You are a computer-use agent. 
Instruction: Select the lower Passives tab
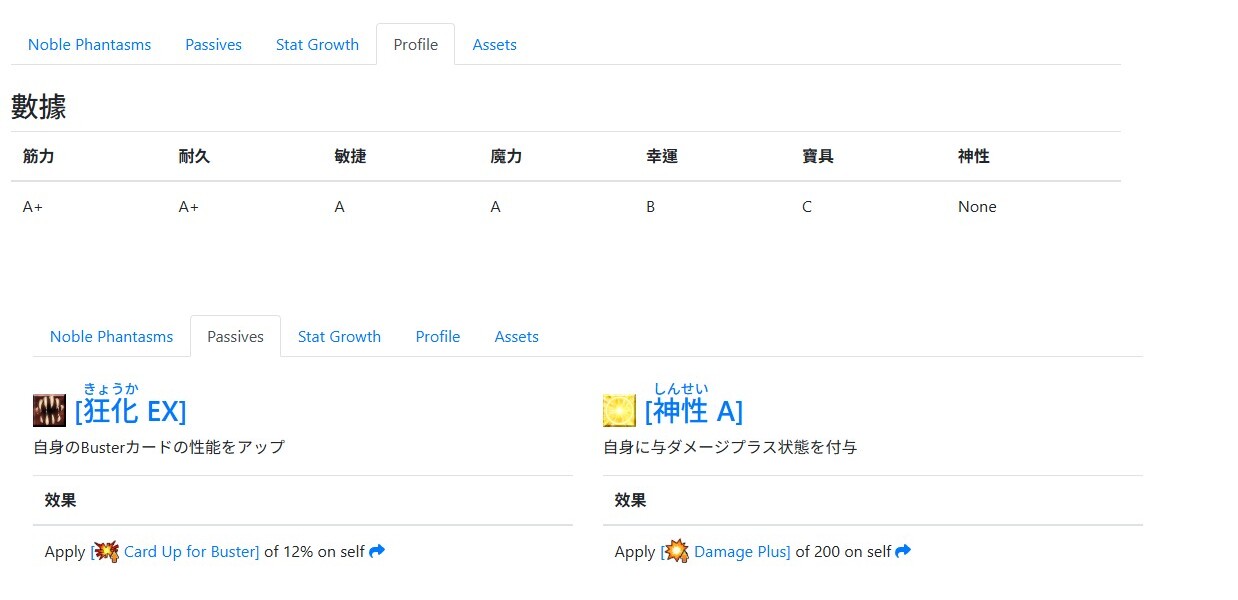[x=236, y=336]
